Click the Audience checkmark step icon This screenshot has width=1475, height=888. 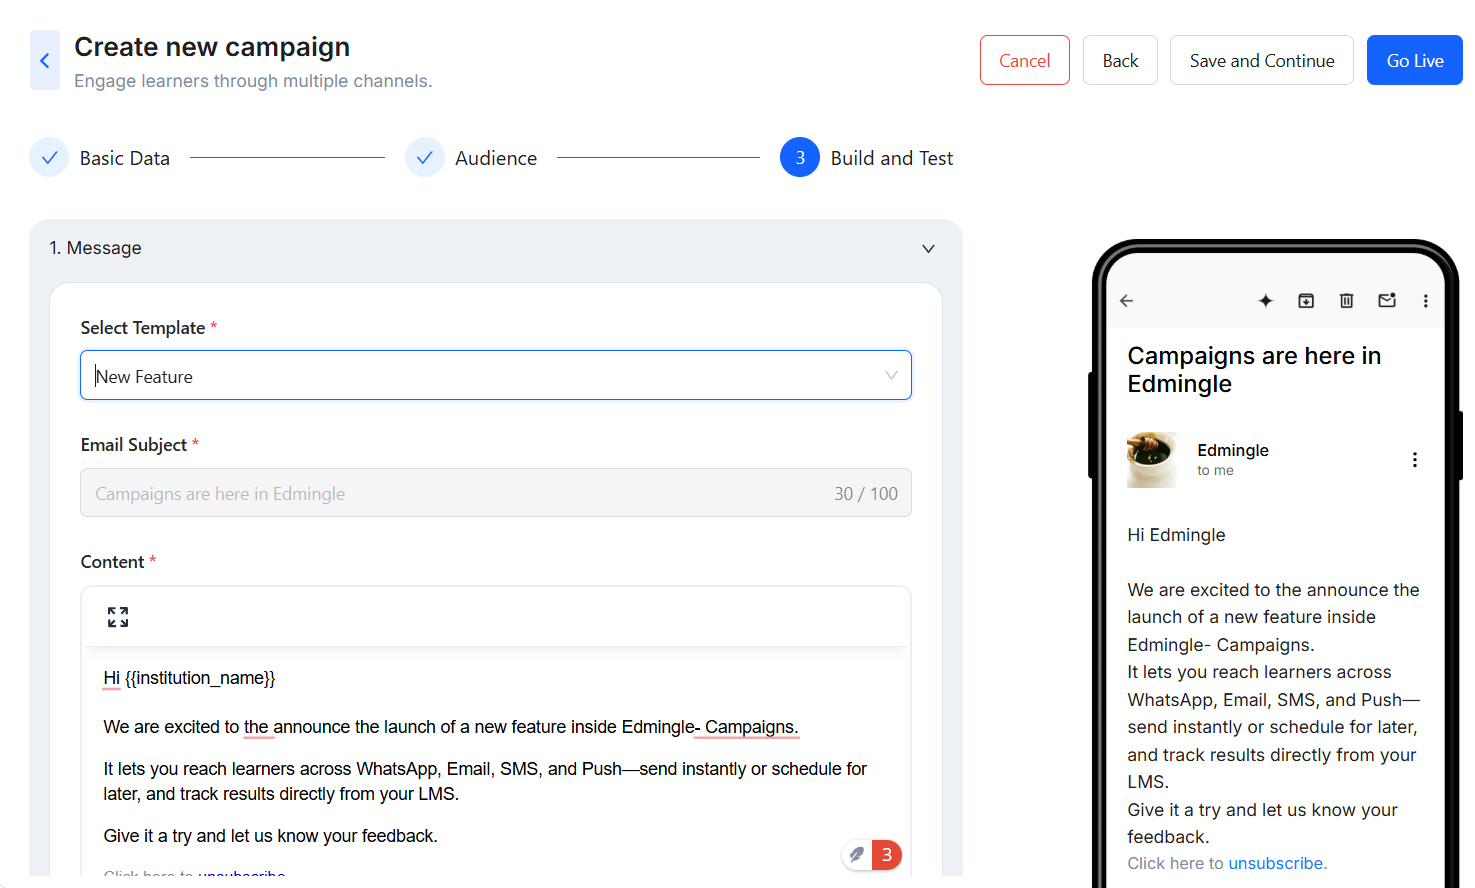click(424, 157)
